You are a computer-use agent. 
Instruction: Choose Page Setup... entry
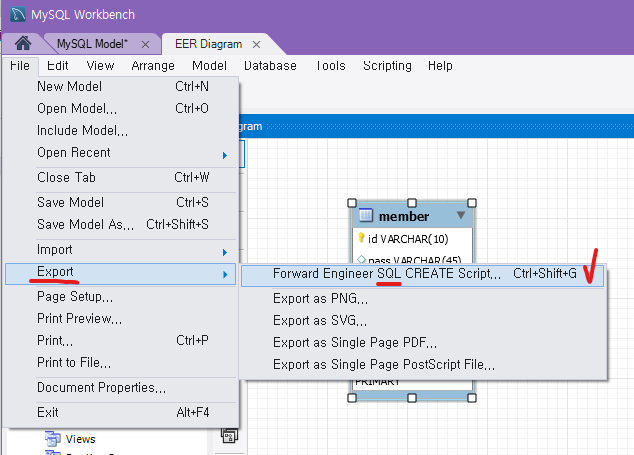[121, 297]
